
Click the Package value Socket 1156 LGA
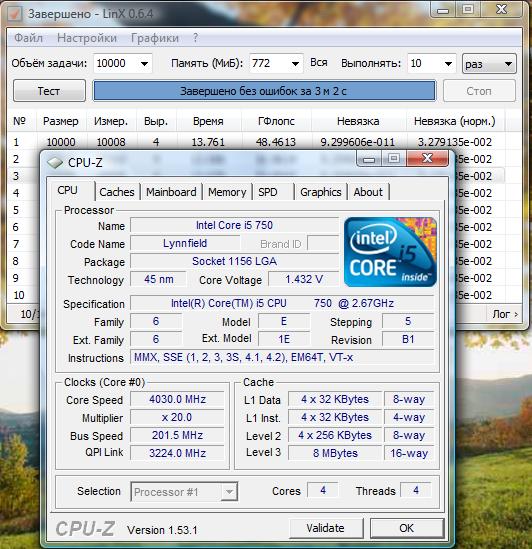tap(234, 261)
